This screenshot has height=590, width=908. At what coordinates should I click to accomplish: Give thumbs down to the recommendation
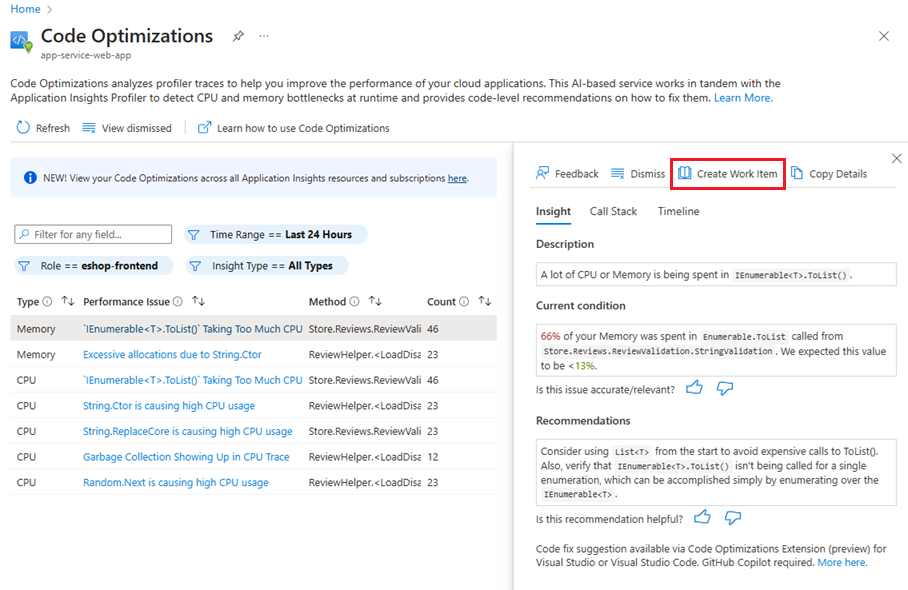tap(733, 518)
